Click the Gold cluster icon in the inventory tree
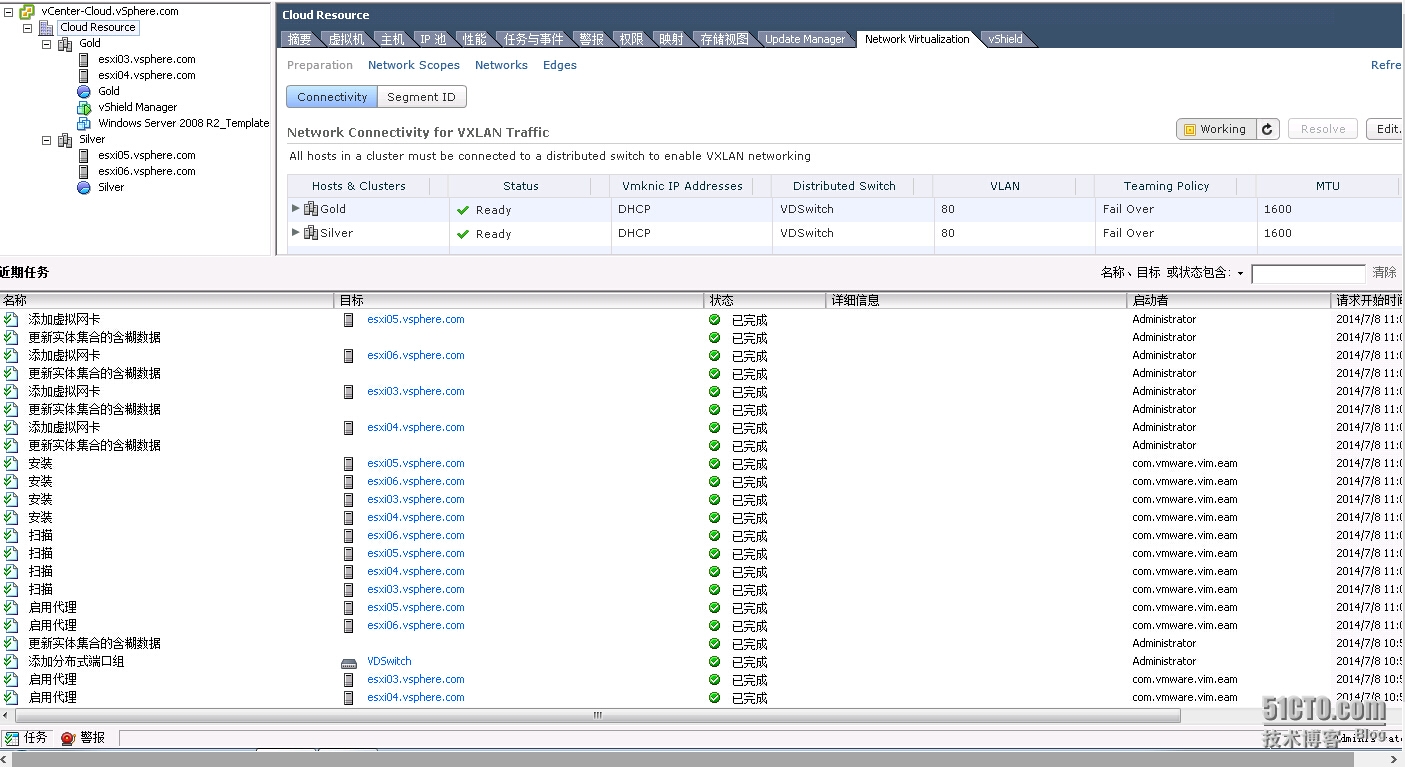Screen dimensions: 1405x767 (65, 43)
